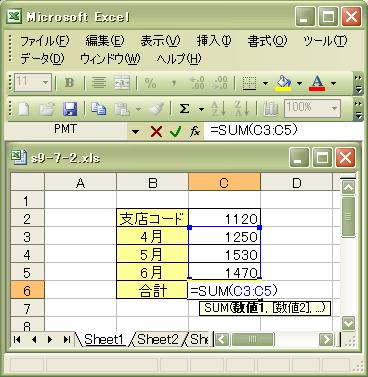Select row 2 header

point(27,219)
